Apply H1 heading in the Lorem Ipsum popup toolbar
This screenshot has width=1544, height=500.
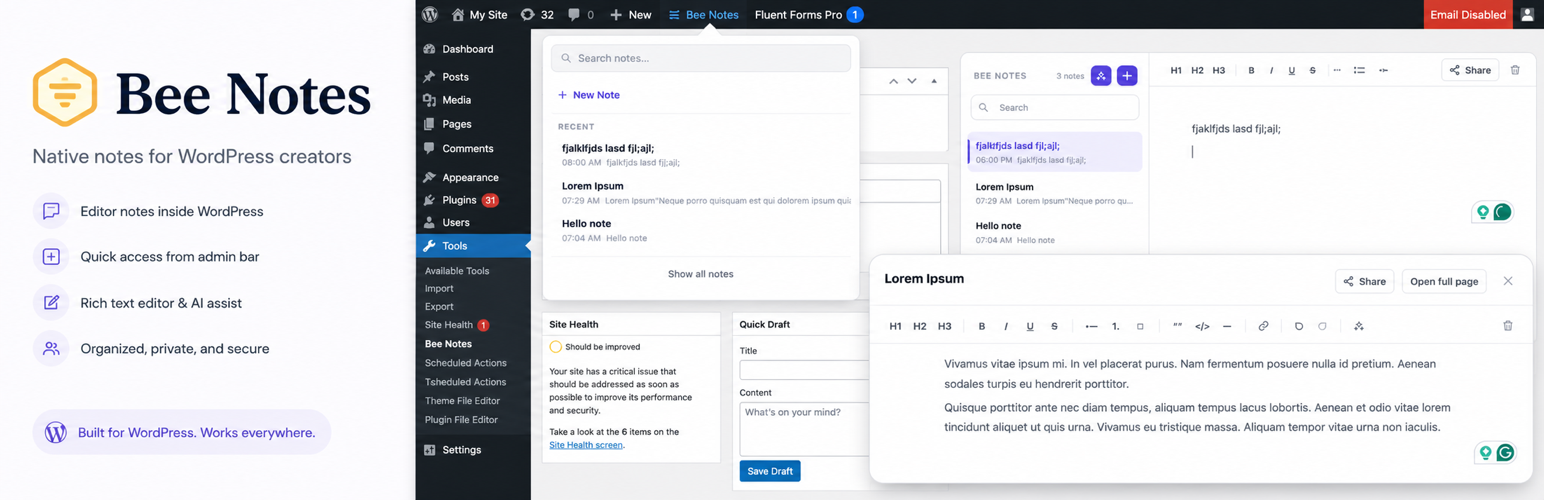coord(895,326)
